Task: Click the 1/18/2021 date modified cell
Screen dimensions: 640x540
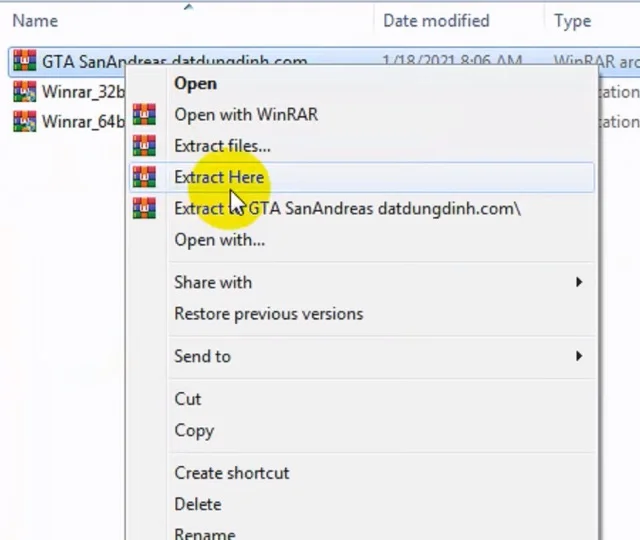Action: tap(452, 60)
